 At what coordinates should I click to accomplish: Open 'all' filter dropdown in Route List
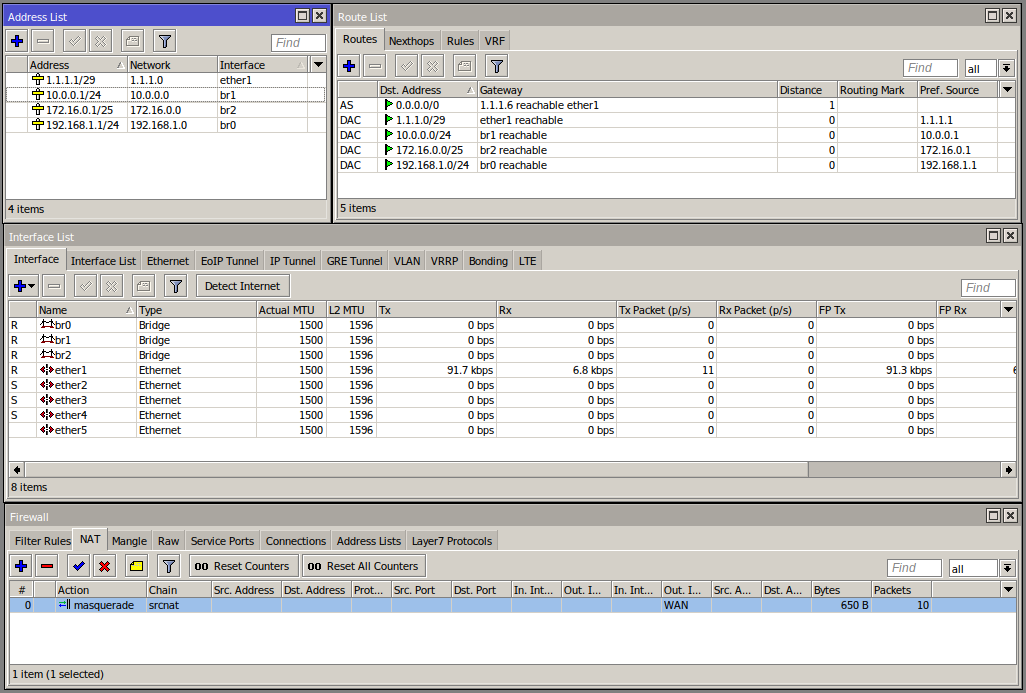coord(1006,67)
